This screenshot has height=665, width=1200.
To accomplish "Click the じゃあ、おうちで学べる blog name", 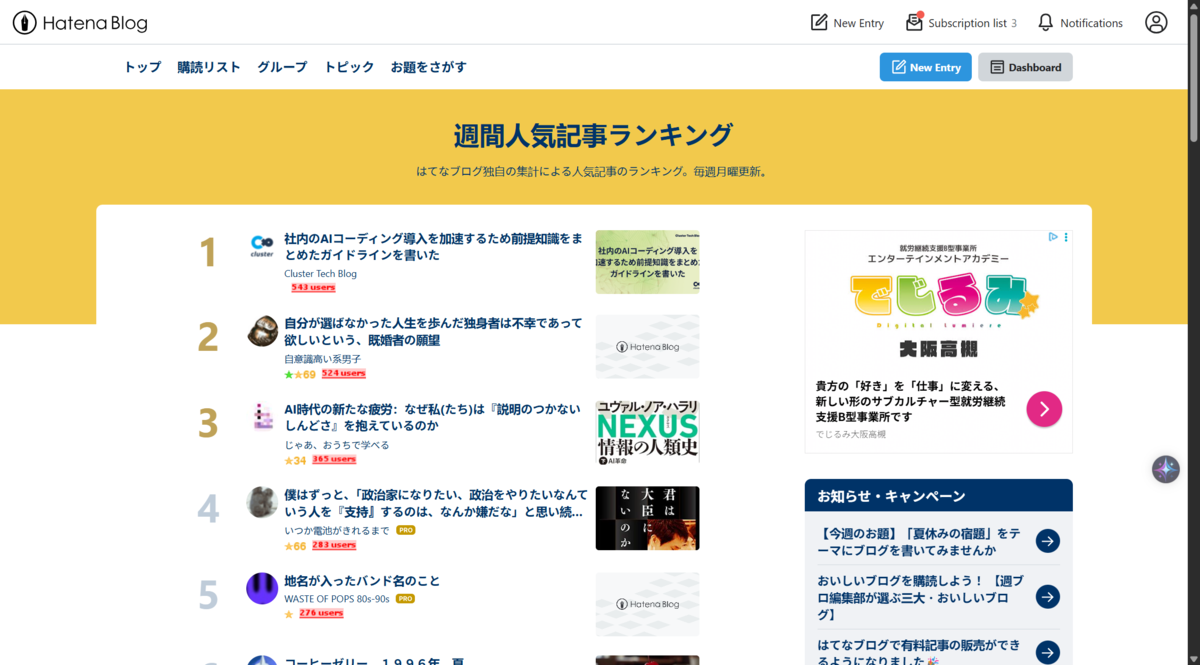I will [x=337, y=445].
